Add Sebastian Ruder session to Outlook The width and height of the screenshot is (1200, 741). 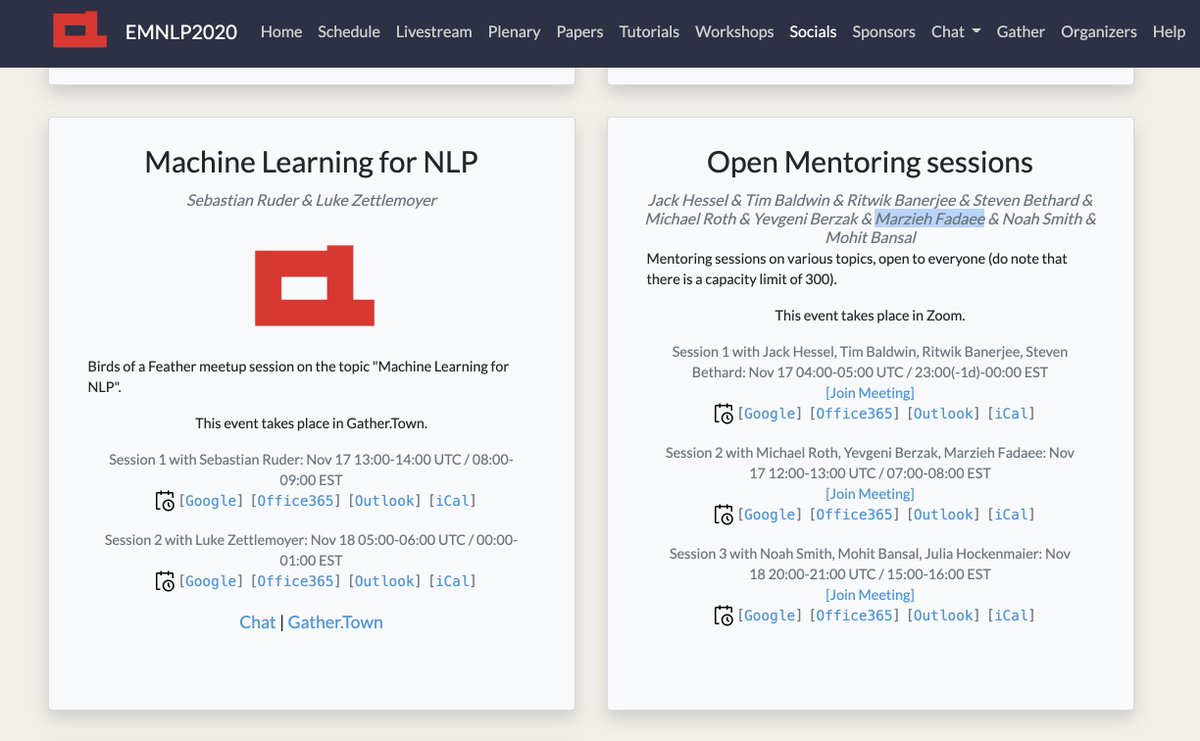pos(385,500)
